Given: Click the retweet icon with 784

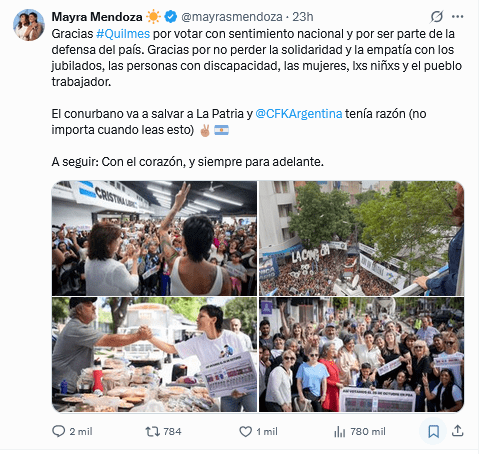Looking at the screenshot, I should pyautogui.click(x=153, y=432).
